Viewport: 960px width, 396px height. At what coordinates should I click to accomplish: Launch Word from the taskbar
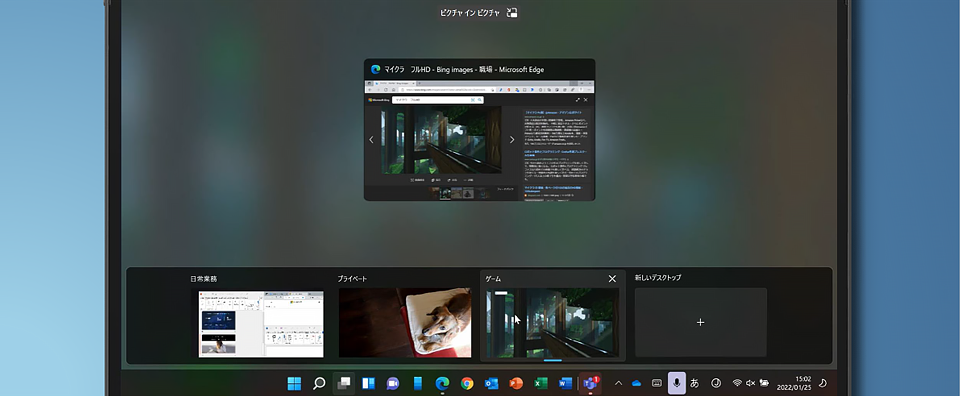pyautogui.click(x=565, y=384)
